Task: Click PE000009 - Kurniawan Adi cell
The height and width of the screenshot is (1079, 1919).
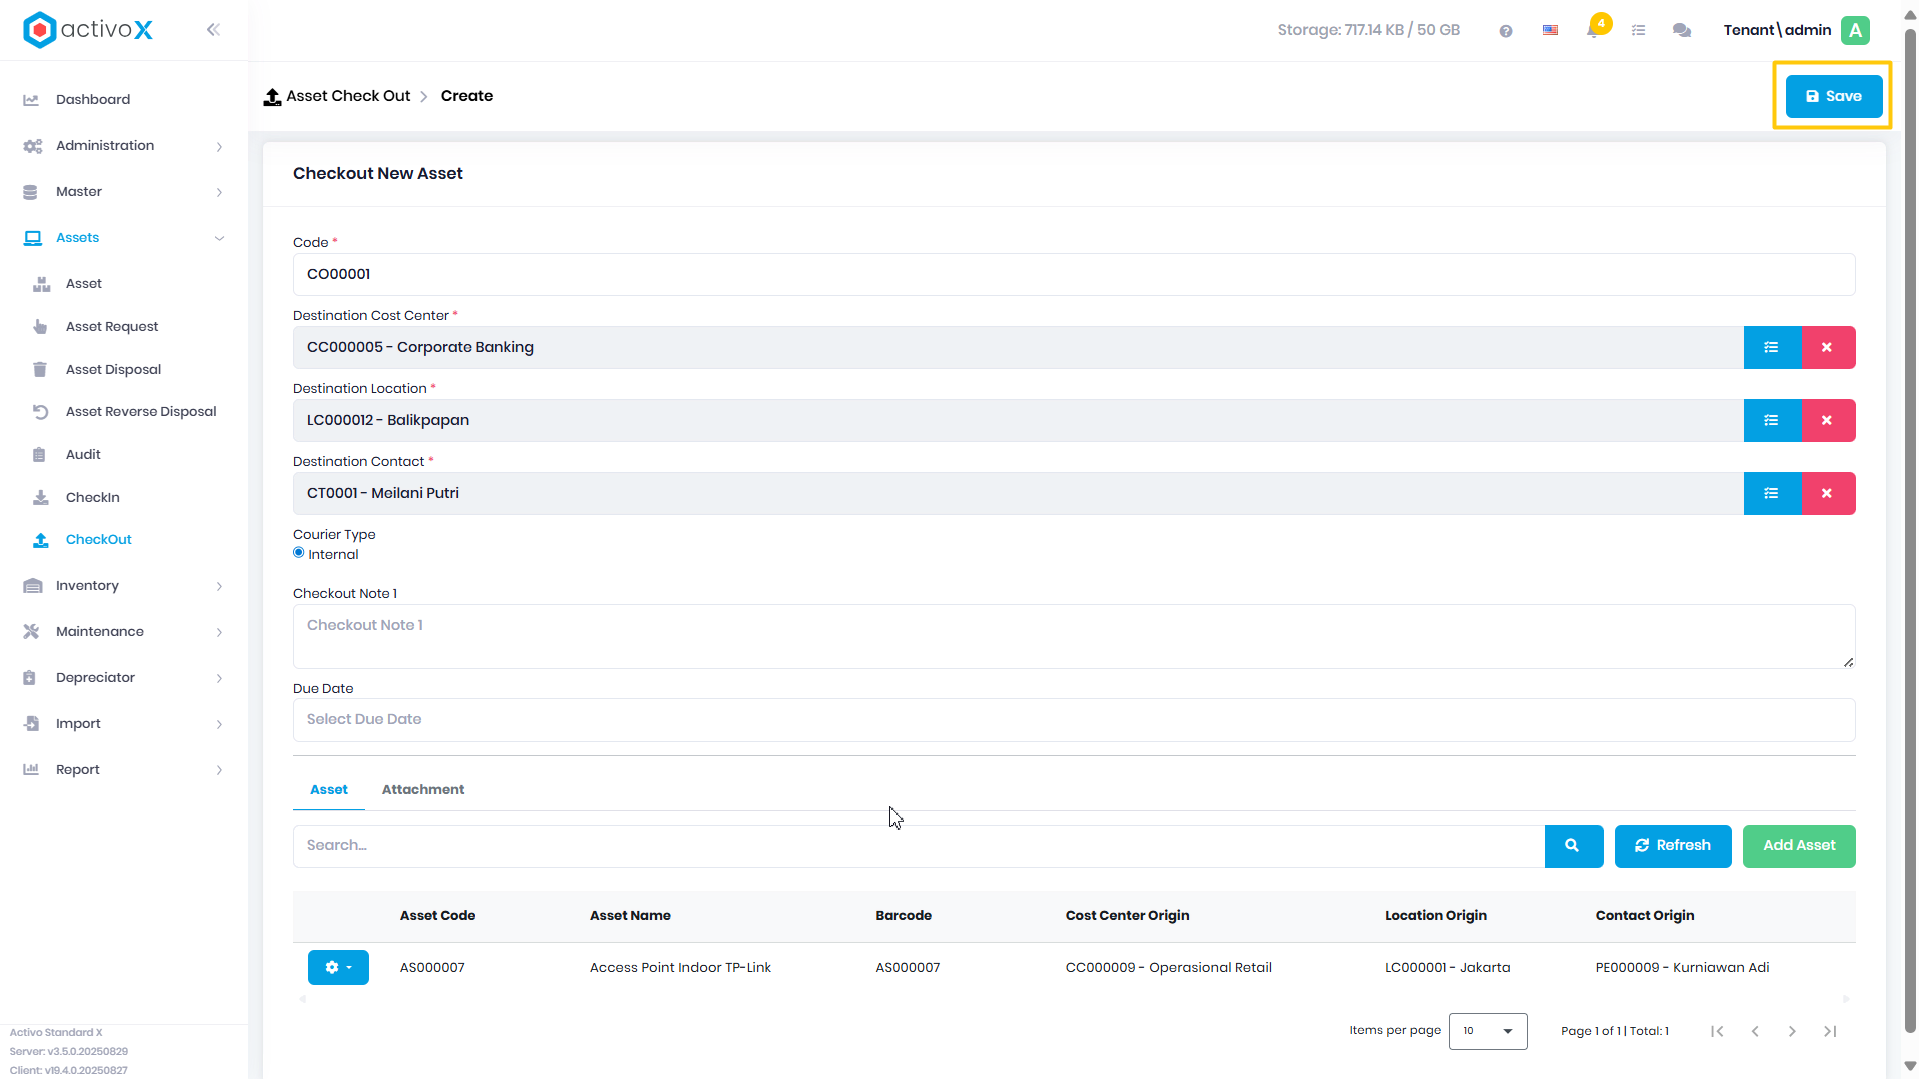Action: 1682,968
